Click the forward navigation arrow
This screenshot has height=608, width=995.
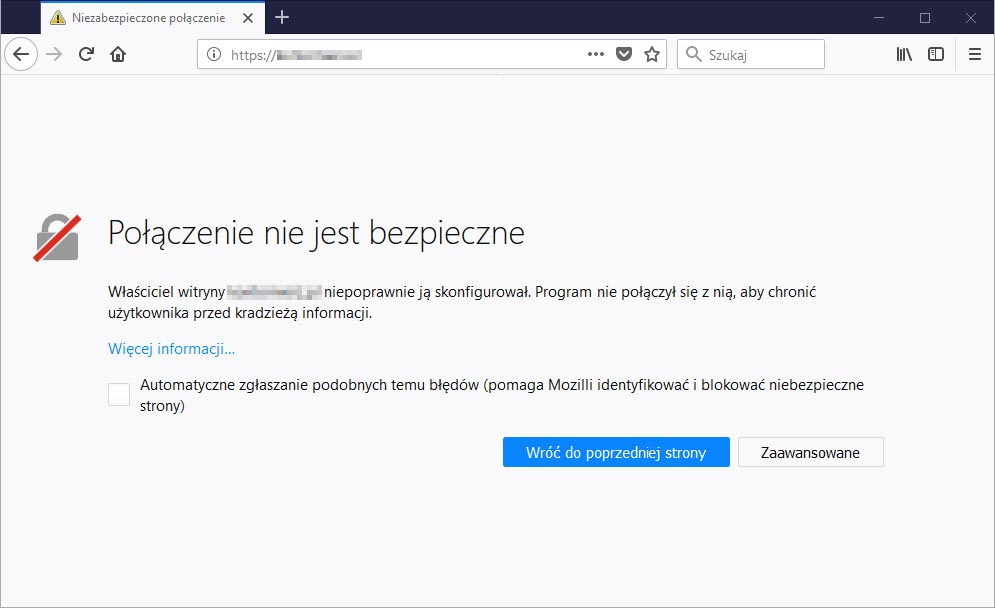point(55,54)
